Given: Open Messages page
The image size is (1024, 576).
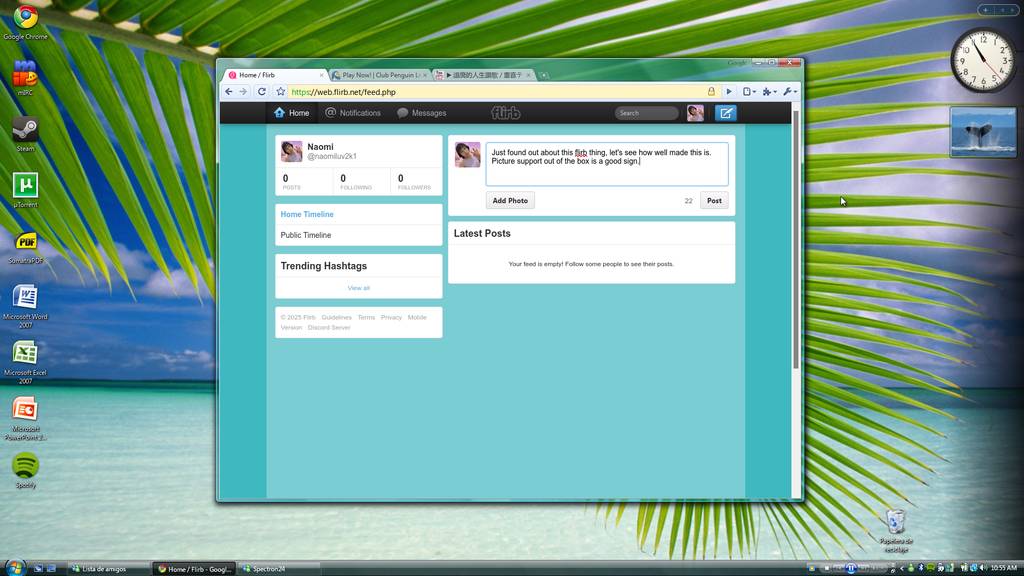Looking at the screenshot, I should click(422, 113).
